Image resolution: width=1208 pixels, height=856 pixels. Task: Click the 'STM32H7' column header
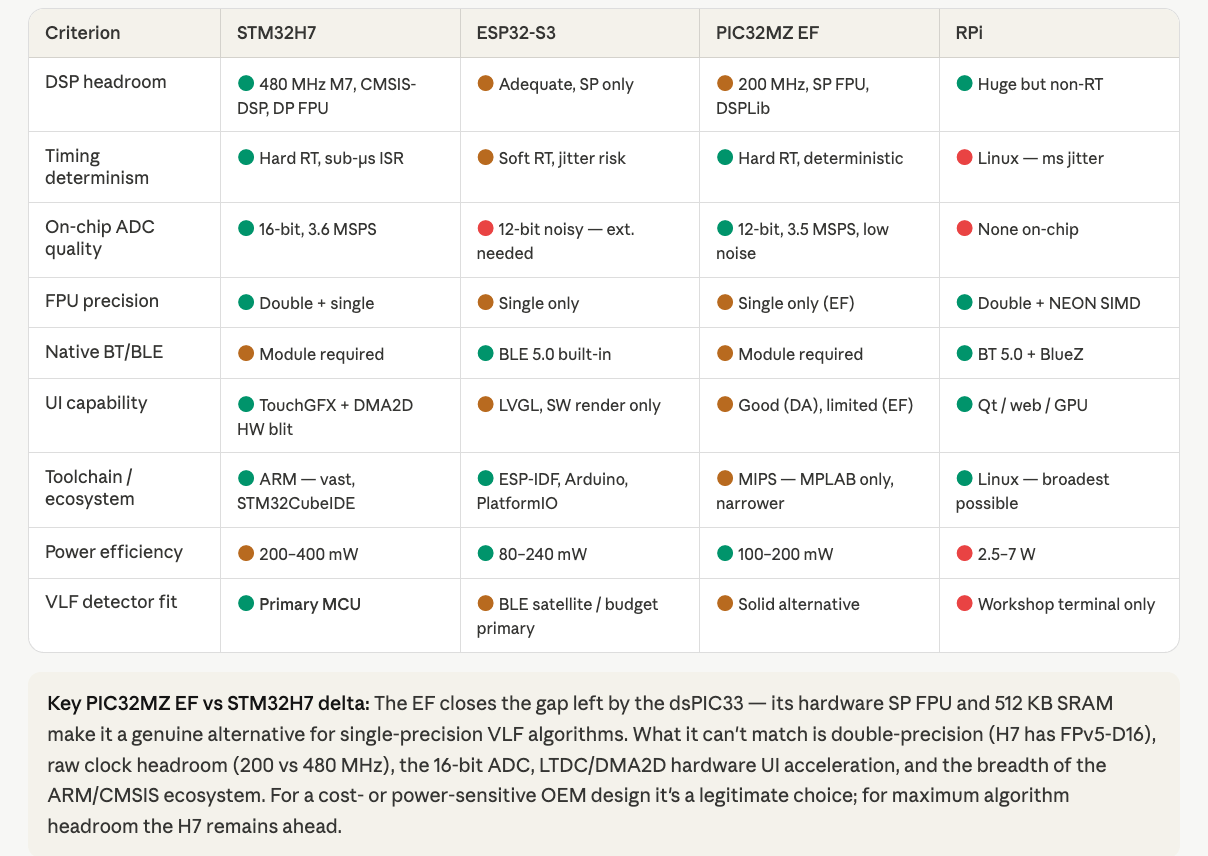point(273,33)
